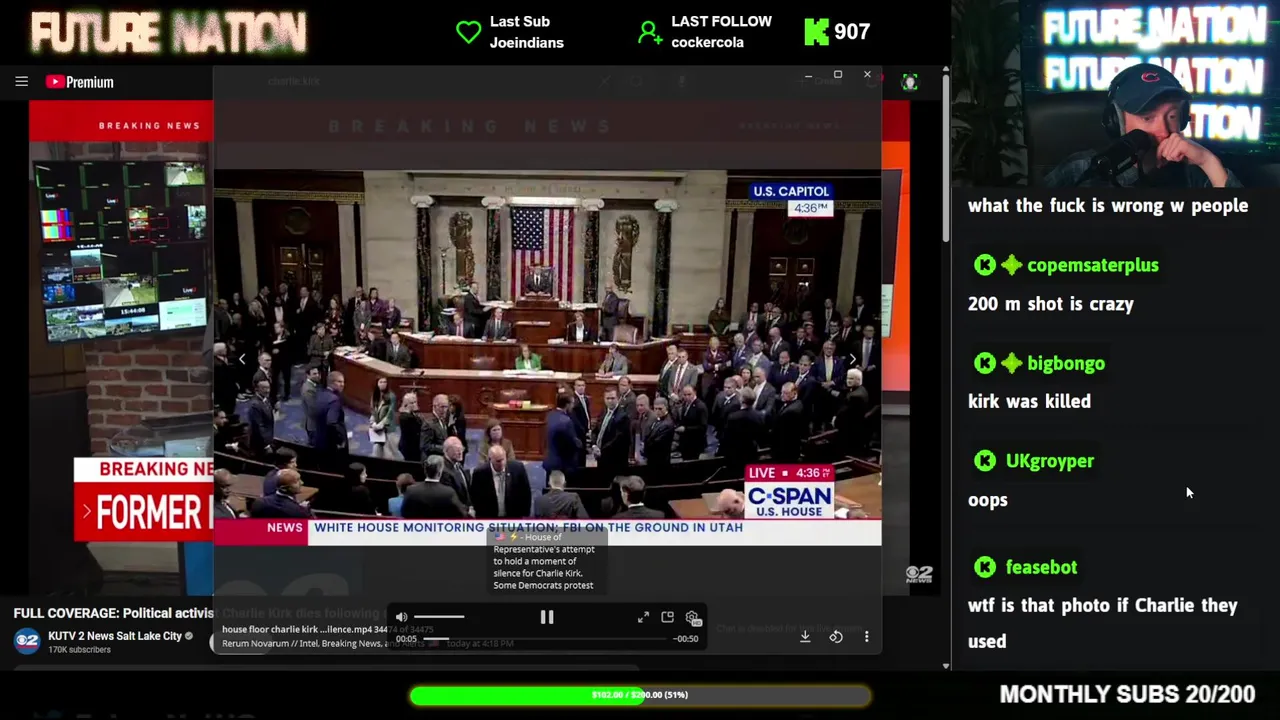
Task: Click the browser vertical scrollbar
Action: (946, 160)
